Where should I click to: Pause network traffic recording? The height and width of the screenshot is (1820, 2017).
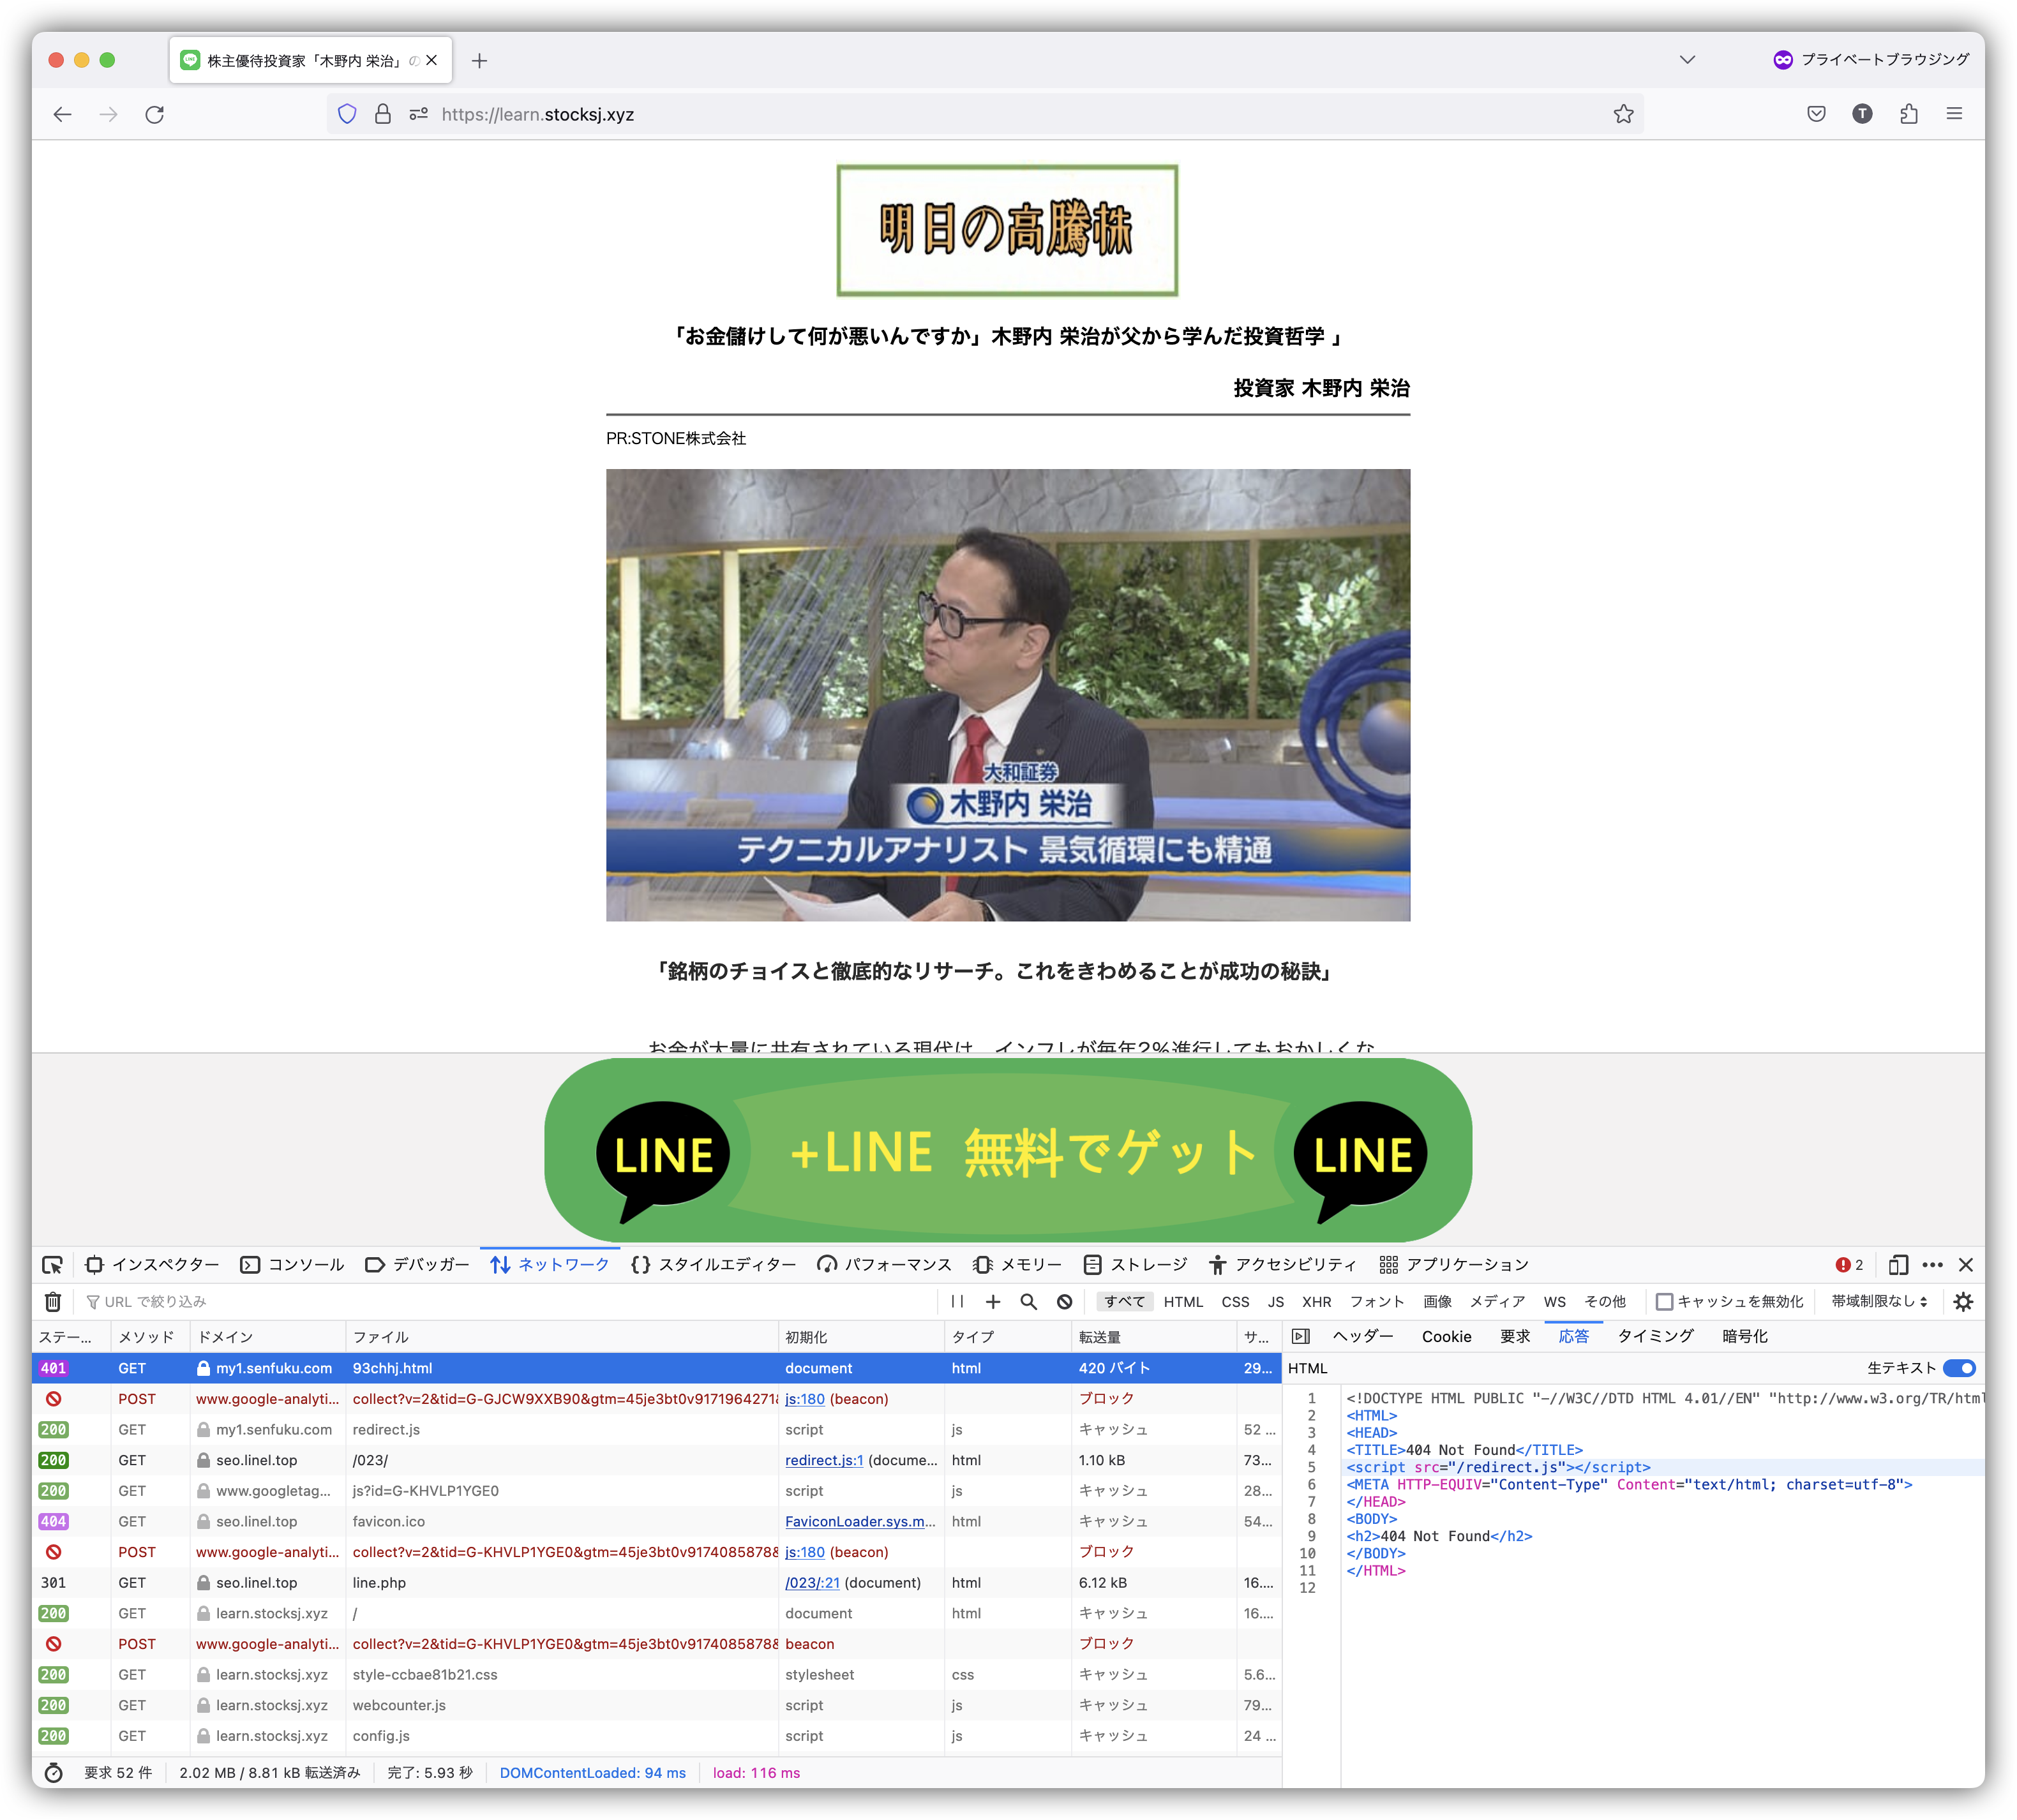pyautogui.click(x=957, y=1301)
